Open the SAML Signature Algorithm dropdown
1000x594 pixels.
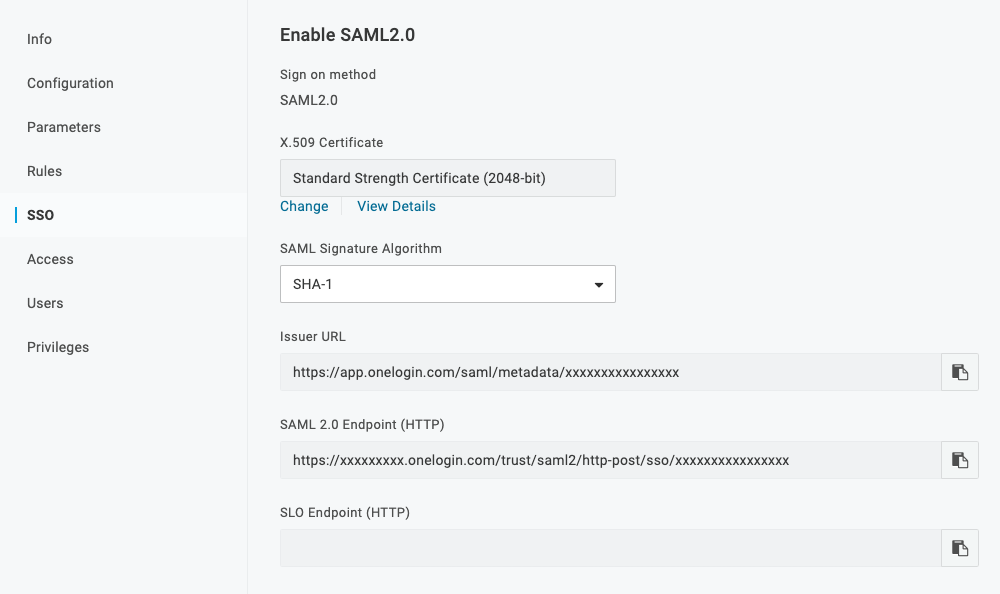pos(447,284)
